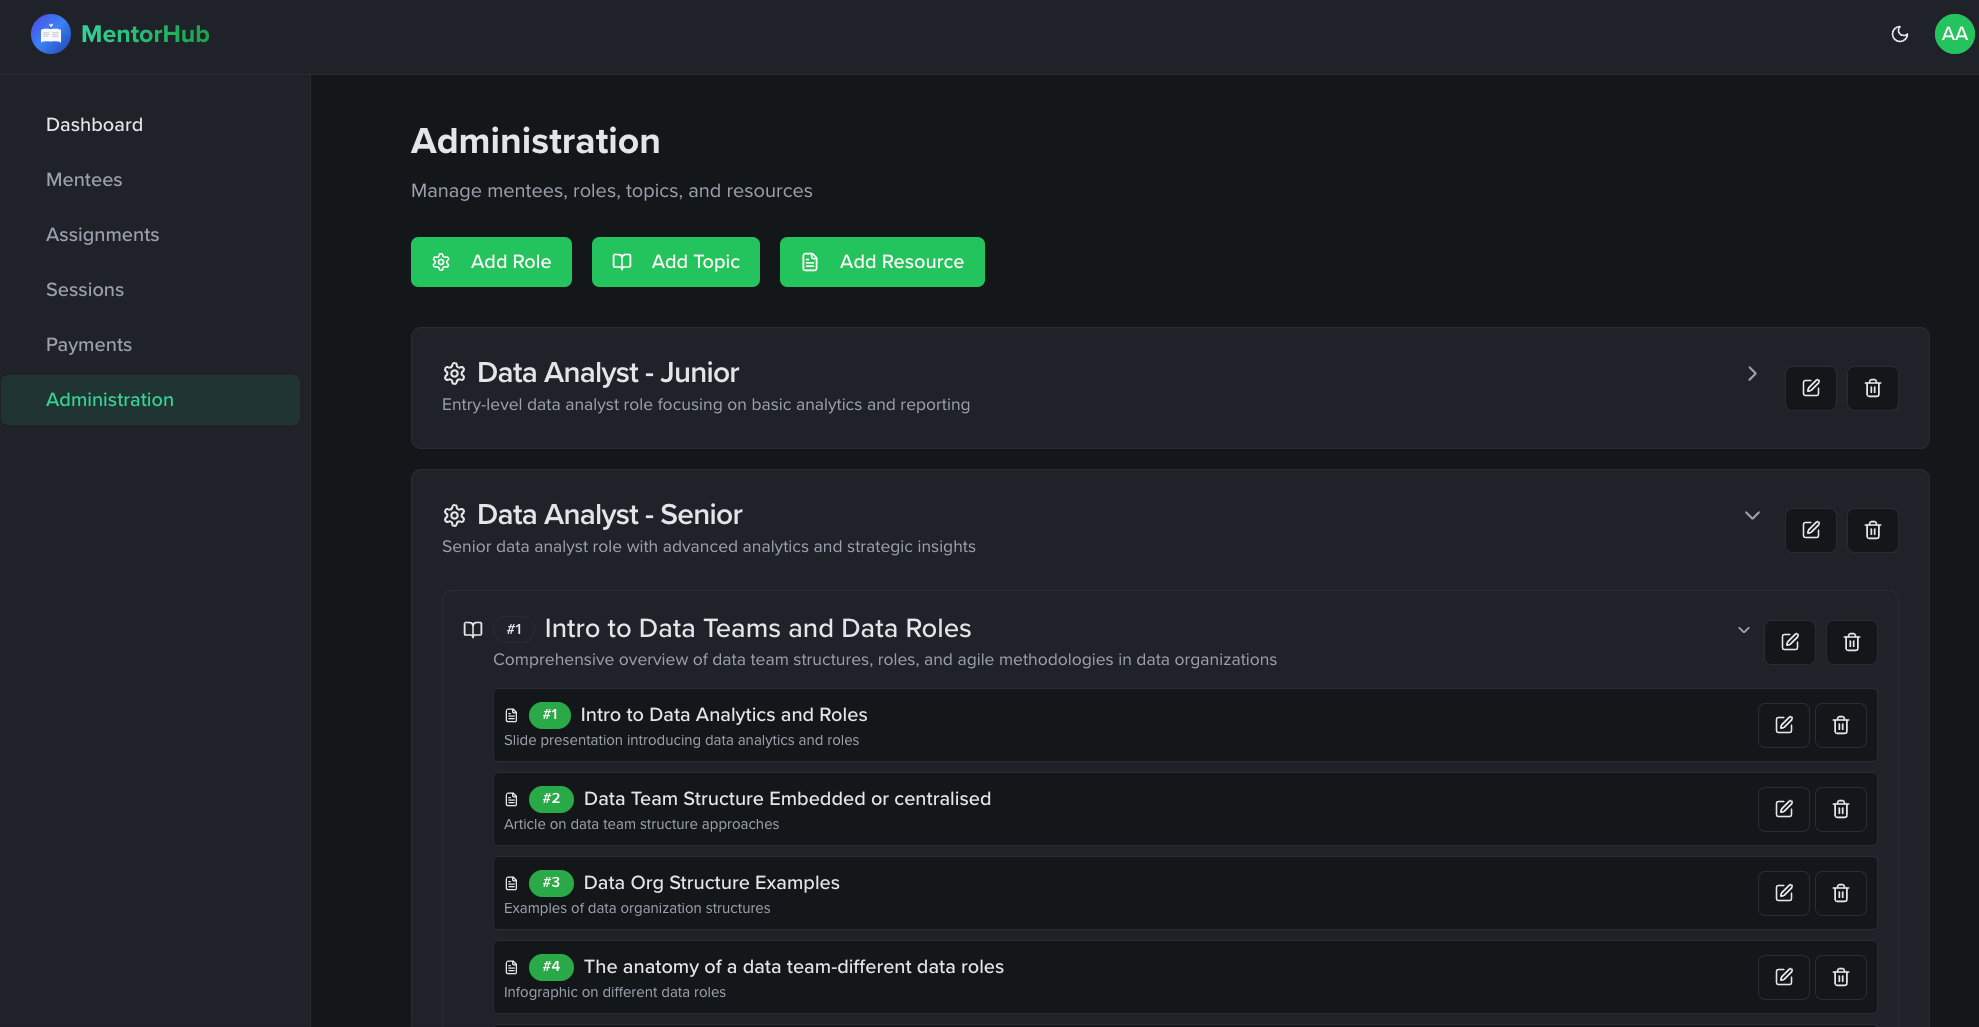Click the MentorHub brand name
This screenshot has height=1027, width=1979.
pos(145,34)
